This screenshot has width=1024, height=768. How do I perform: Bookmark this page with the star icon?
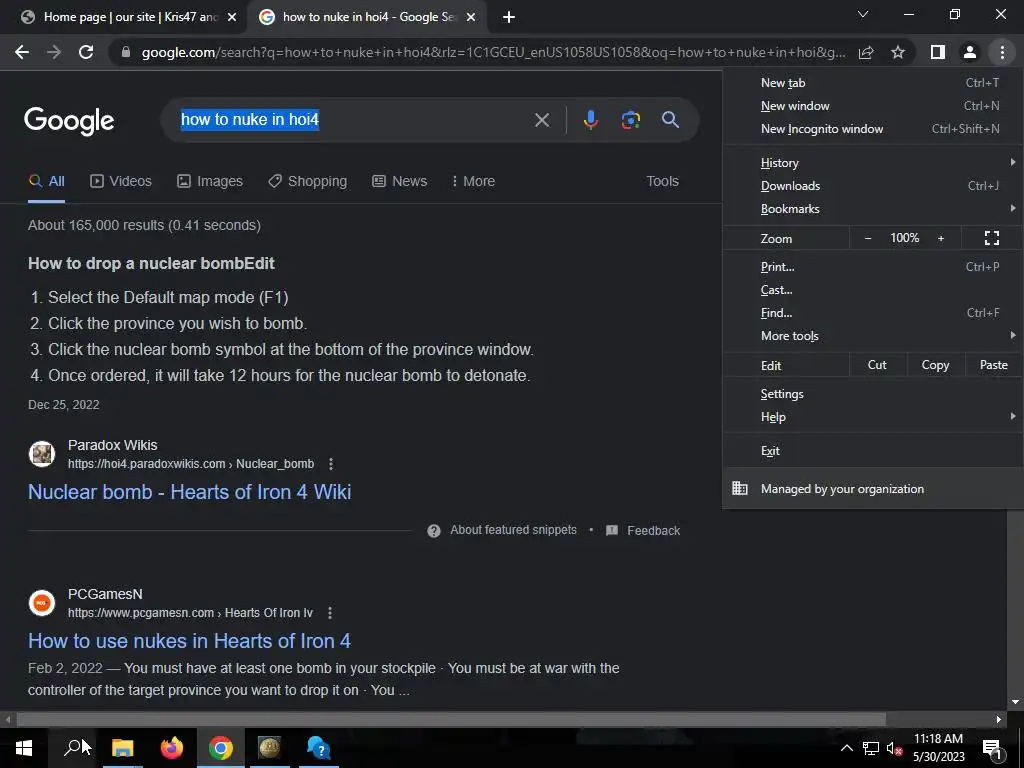tap(898, 52)
